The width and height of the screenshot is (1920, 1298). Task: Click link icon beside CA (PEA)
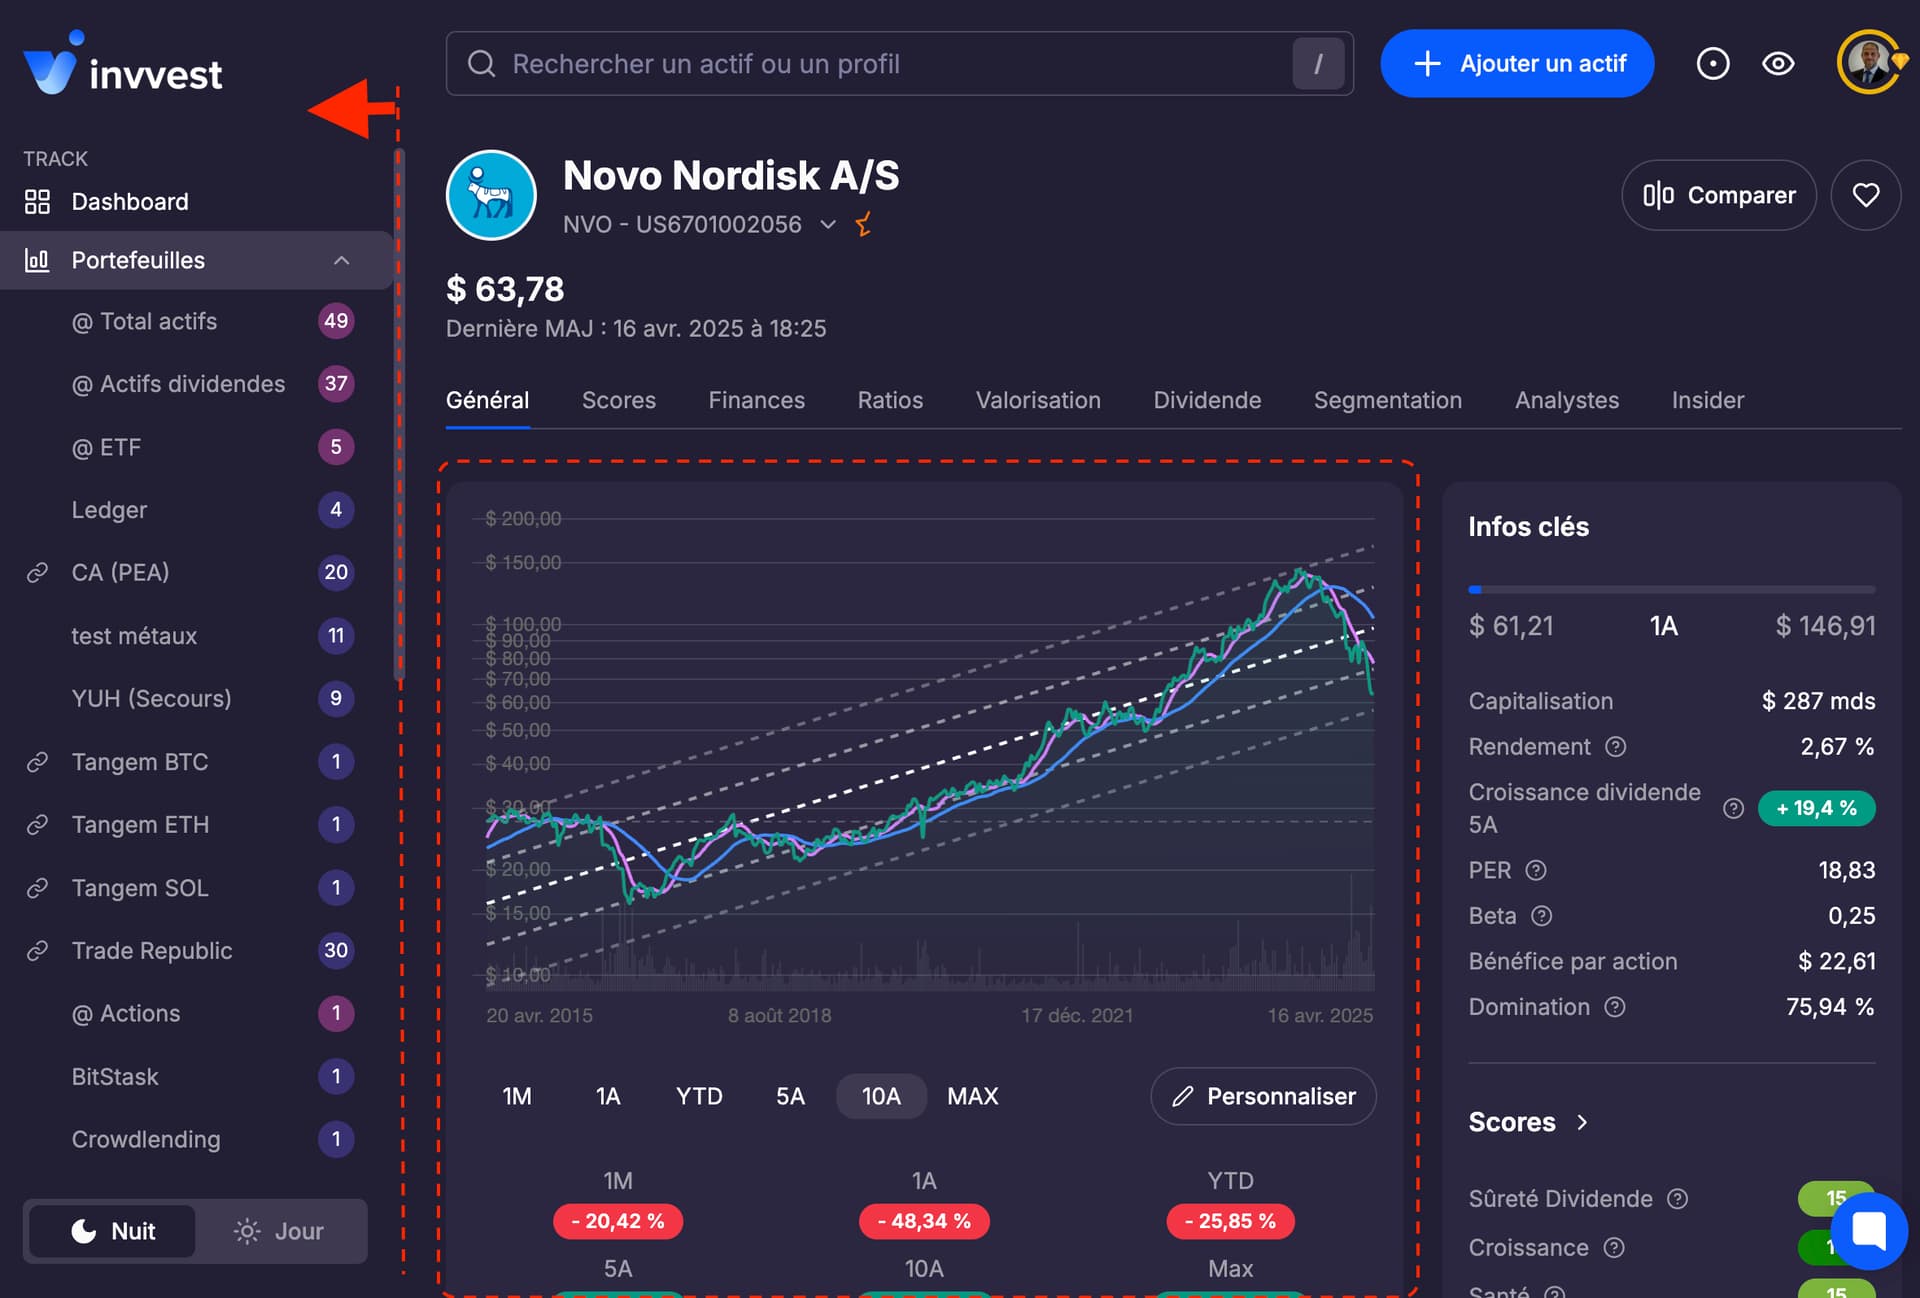tap(37, 573)
